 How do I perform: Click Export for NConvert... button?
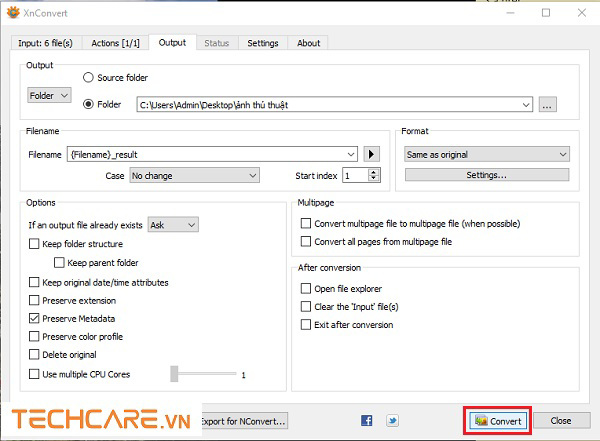(245, 421)
